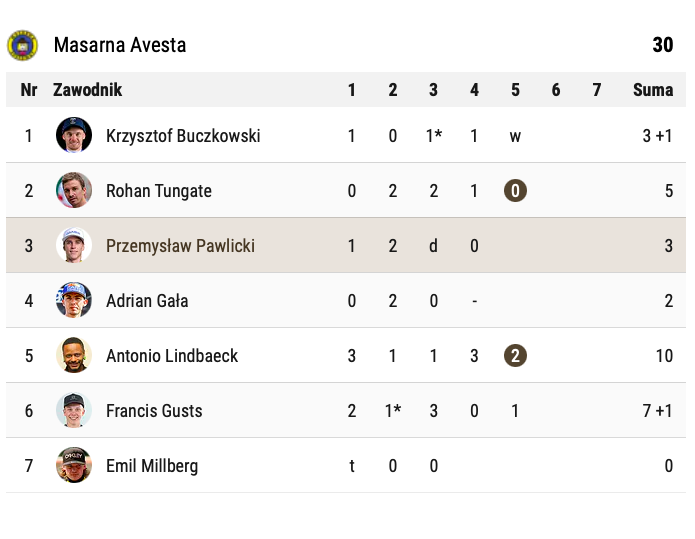Open Antonio Lindbaeck's avatar

click(x=74, y=355)
